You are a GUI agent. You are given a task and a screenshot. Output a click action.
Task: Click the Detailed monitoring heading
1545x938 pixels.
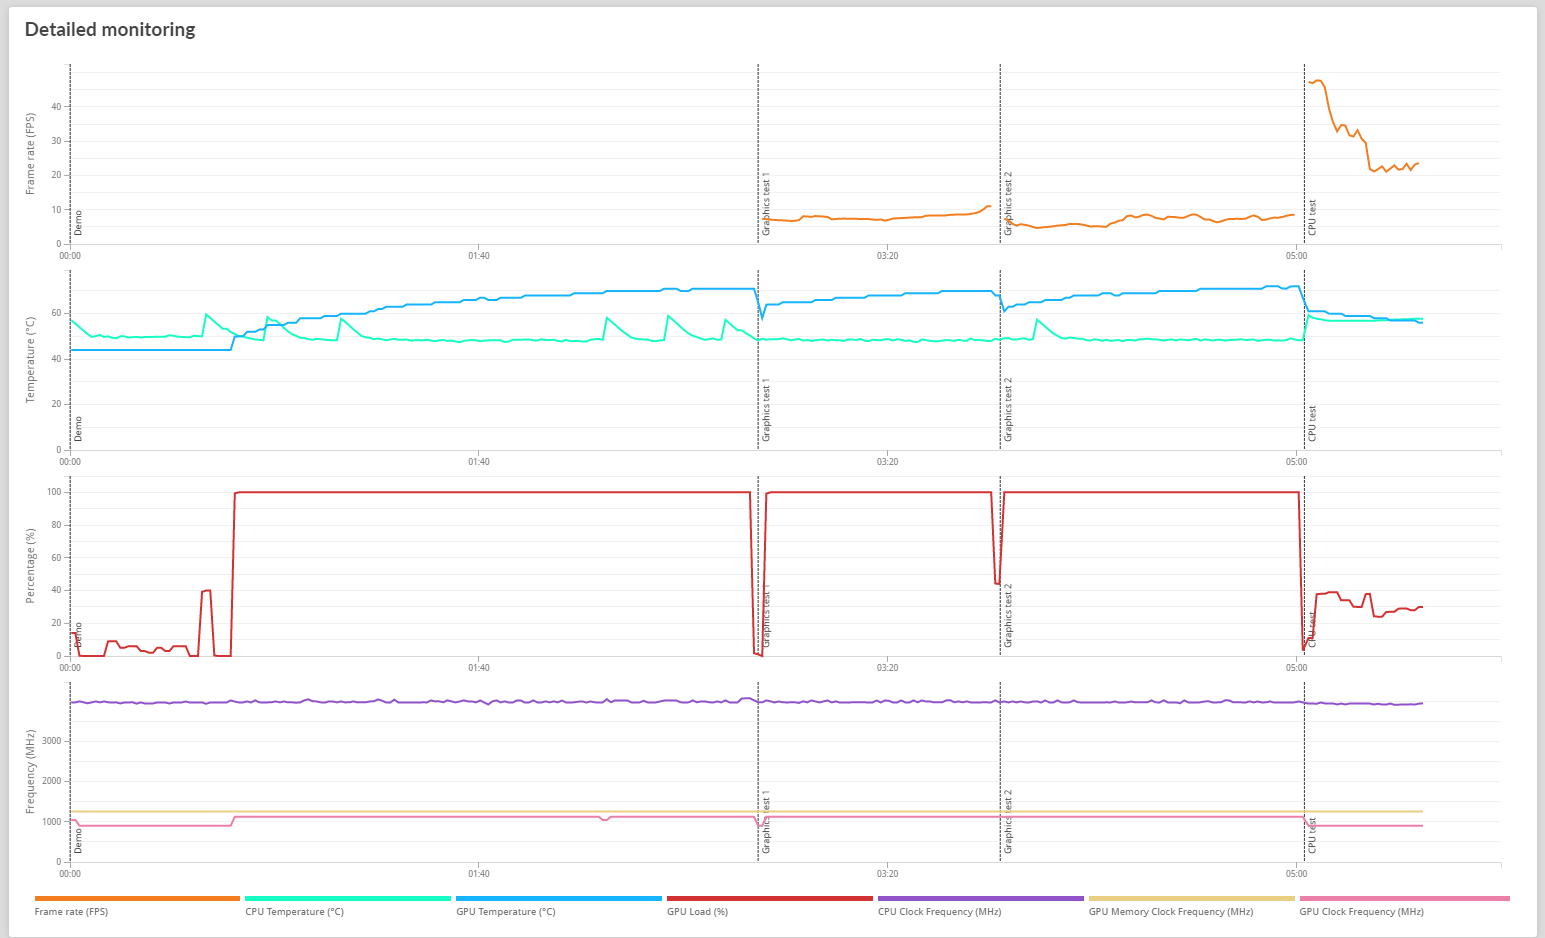(x=110, y=30)
